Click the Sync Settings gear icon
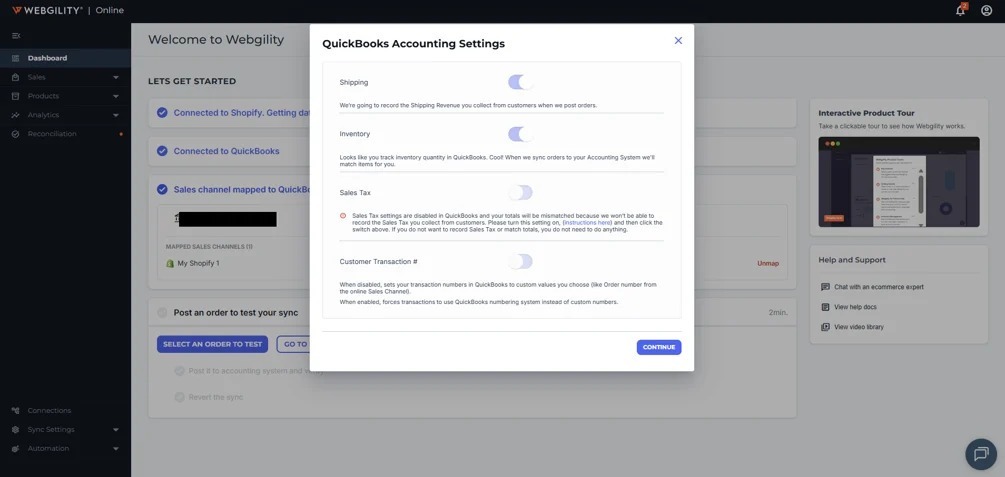Viewport: 1005px width, 477px height. (x=15, y=430)
